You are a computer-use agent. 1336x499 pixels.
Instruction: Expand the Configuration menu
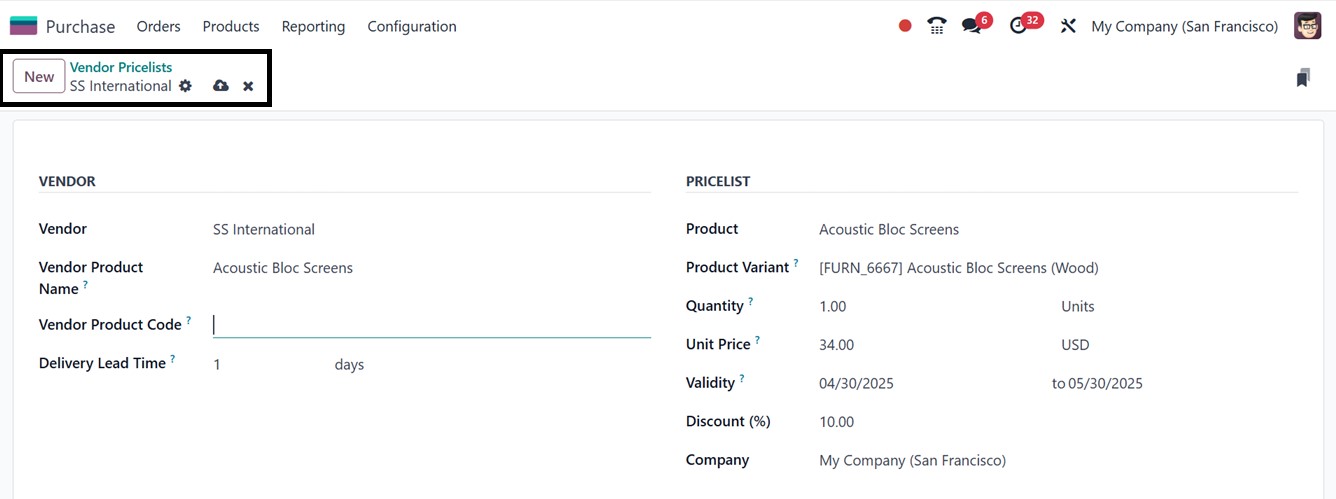412,26
